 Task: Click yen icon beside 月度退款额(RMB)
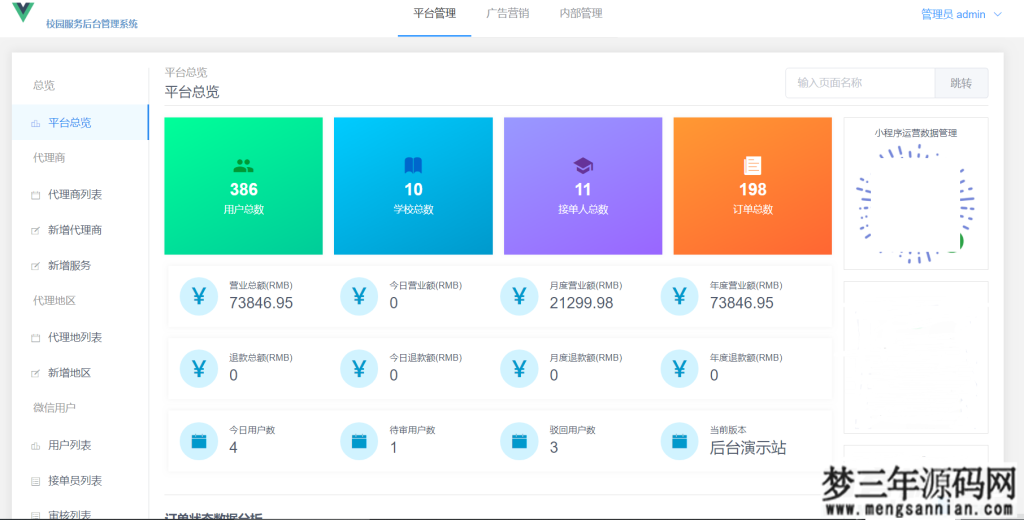click(519, 368)
